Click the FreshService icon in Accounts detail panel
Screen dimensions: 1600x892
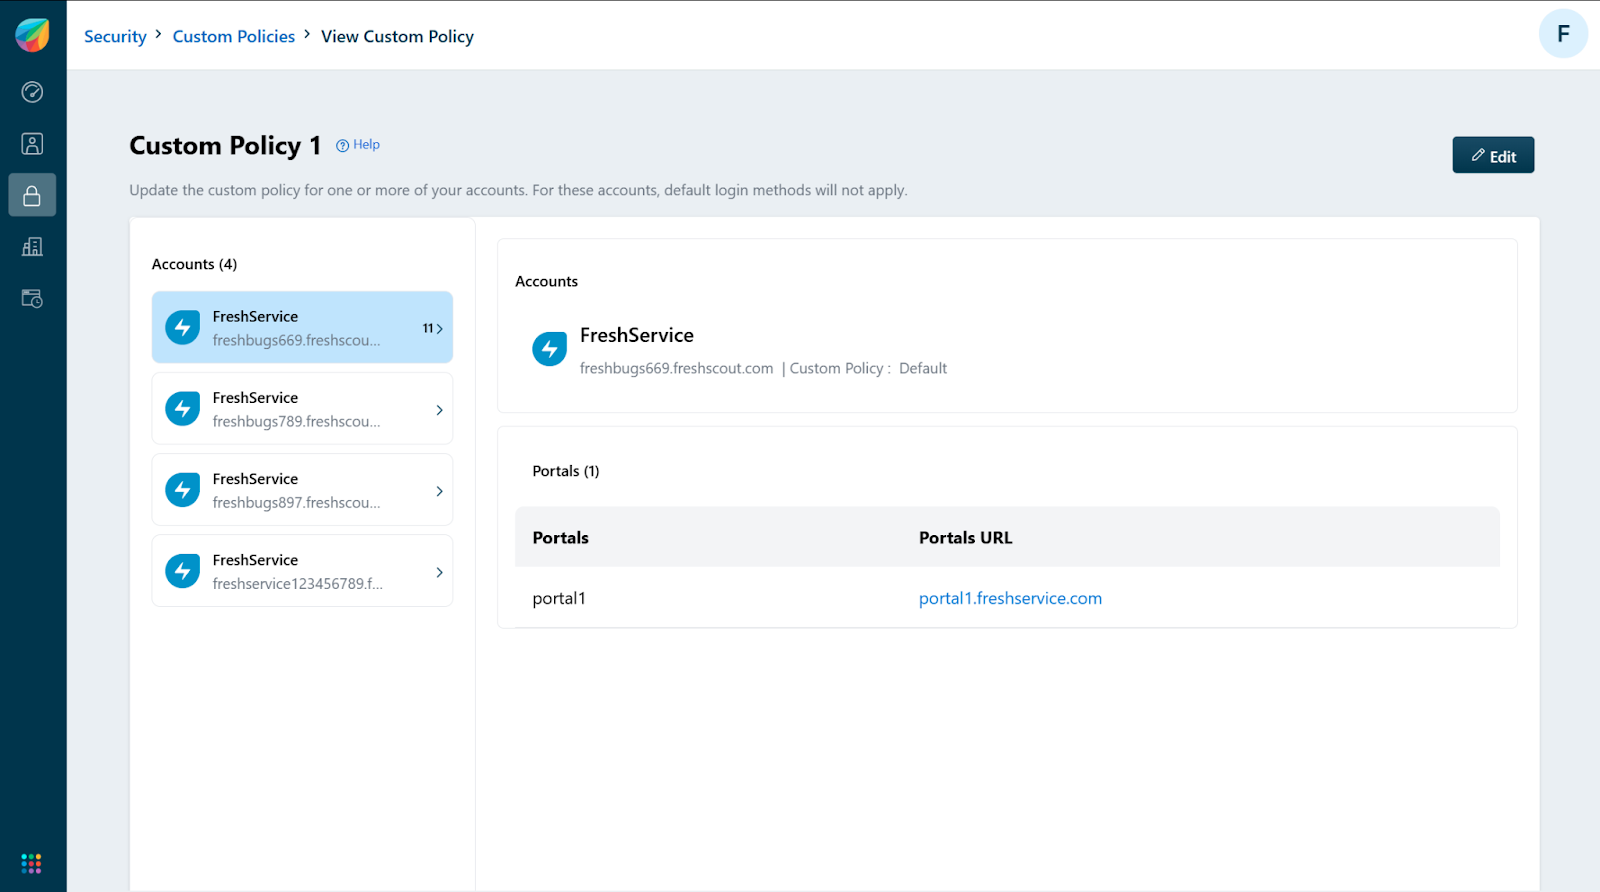[549, 349]
